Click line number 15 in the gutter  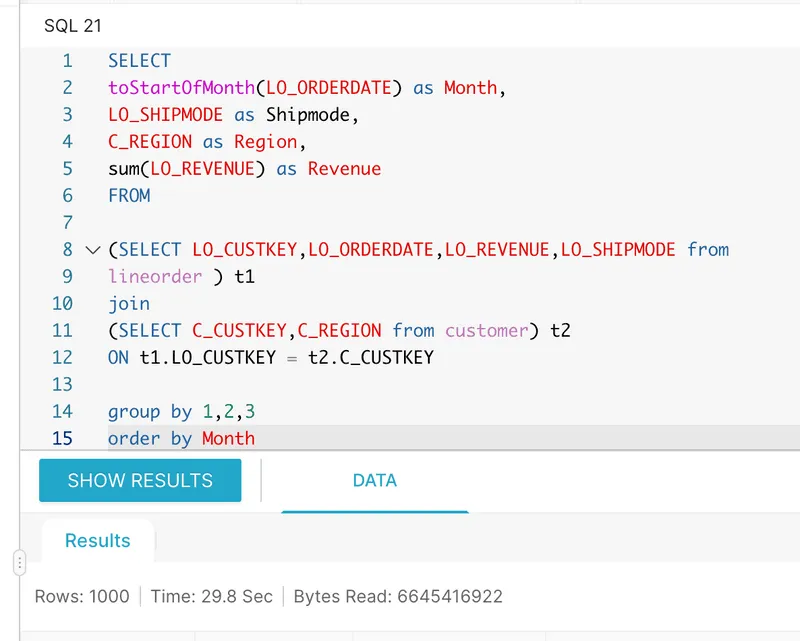tap(62, 438)
